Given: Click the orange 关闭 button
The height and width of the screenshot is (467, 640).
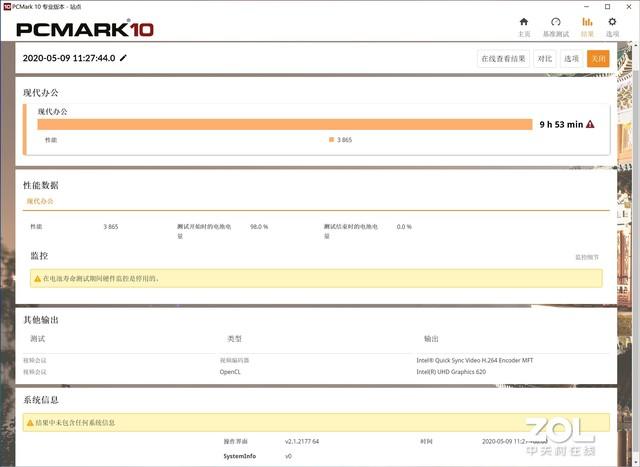Looking at the screenshot, I should pyautogui.click(x=598, y=59).
